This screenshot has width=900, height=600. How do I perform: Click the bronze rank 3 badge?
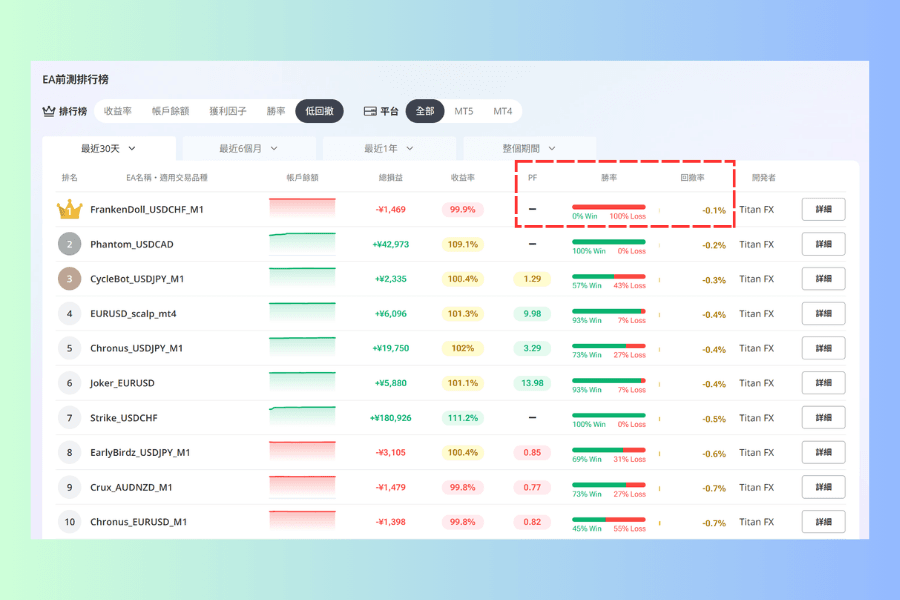pyautogui.click(x=69, y=279)
